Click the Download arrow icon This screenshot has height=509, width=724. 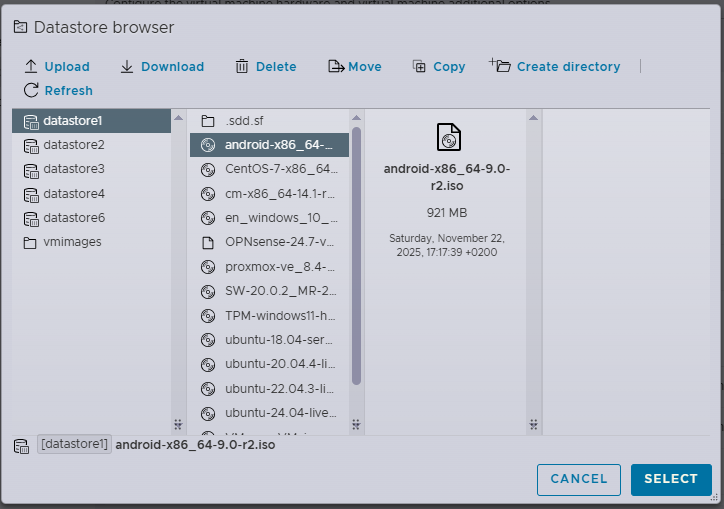pos(127,67)
